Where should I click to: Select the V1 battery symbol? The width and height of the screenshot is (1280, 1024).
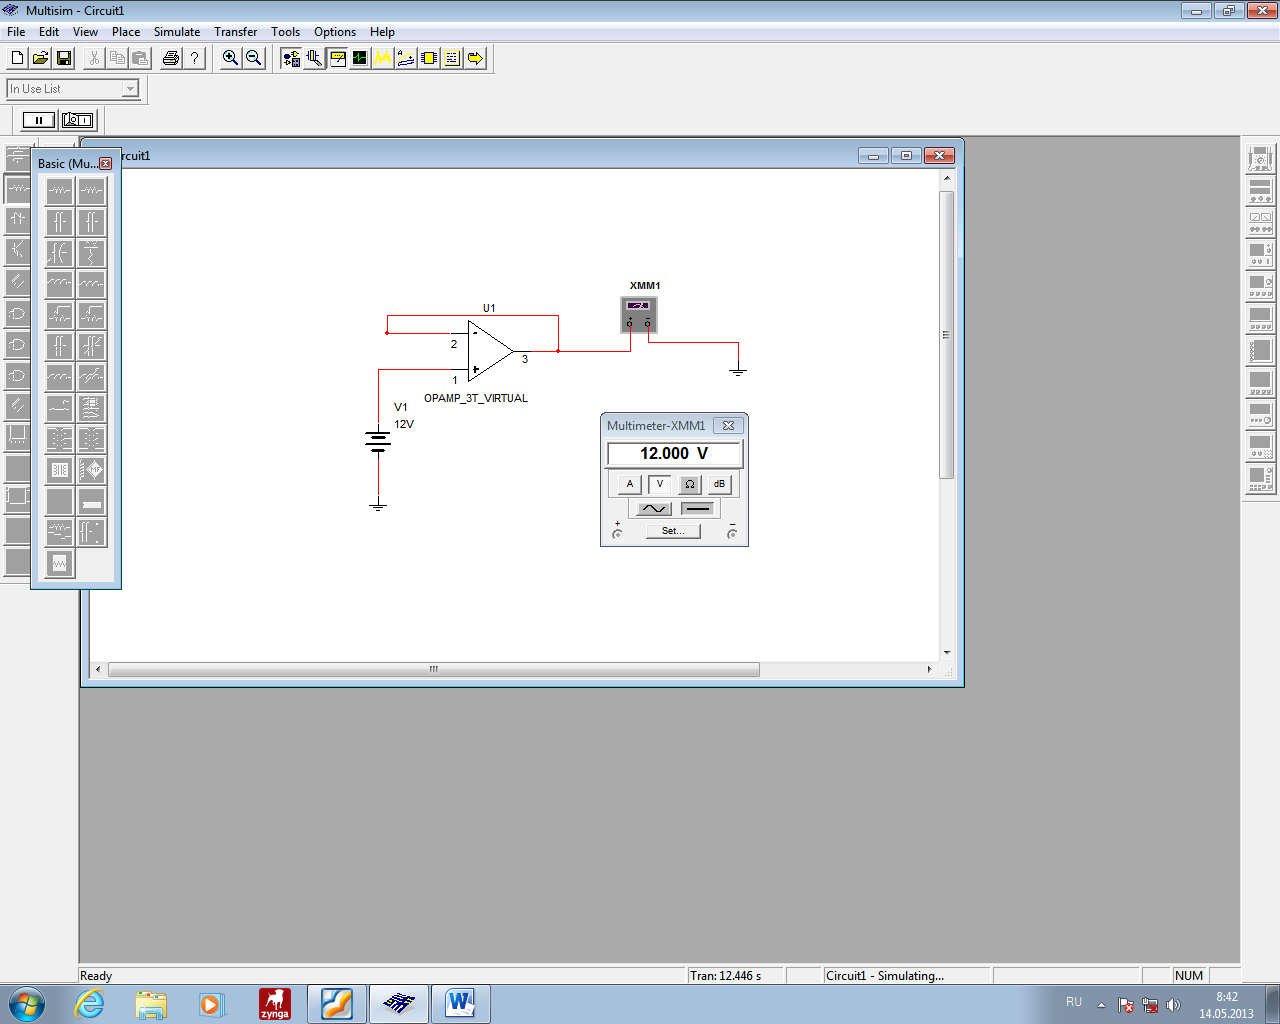click(378, 441)
